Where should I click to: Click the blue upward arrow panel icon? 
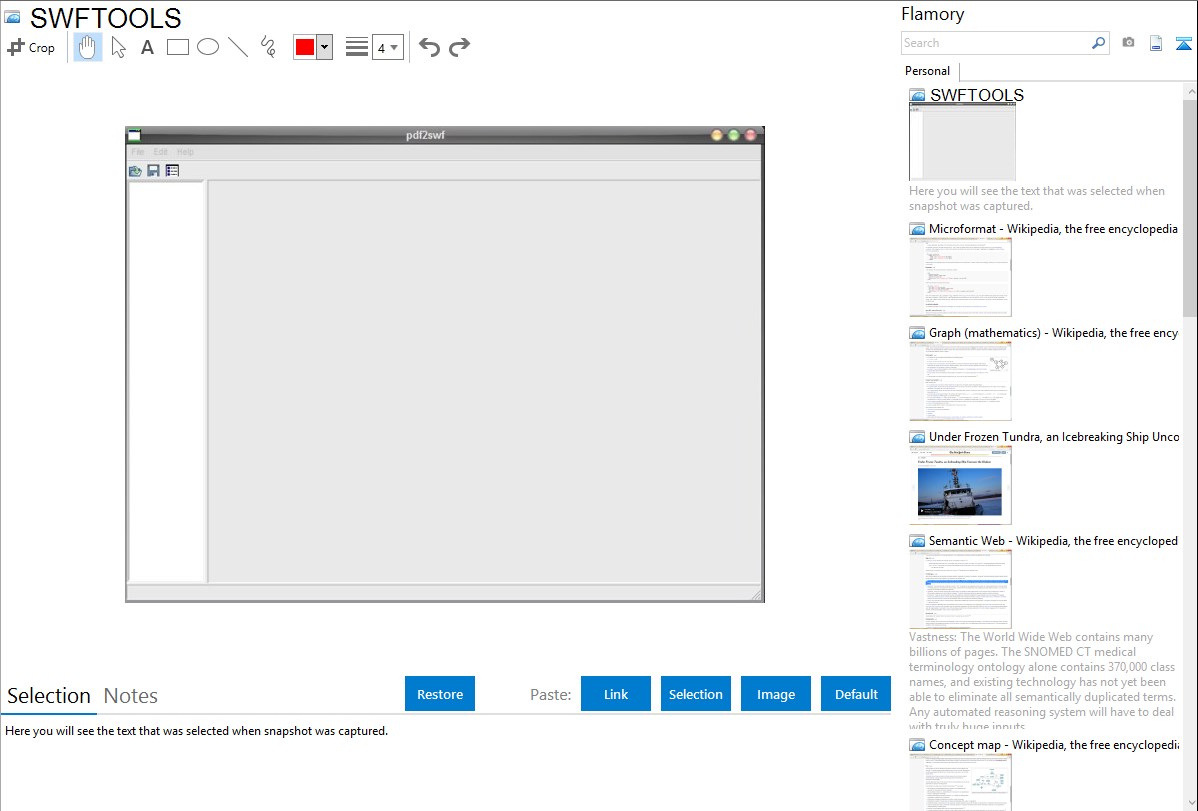[x=1183, y=43]
